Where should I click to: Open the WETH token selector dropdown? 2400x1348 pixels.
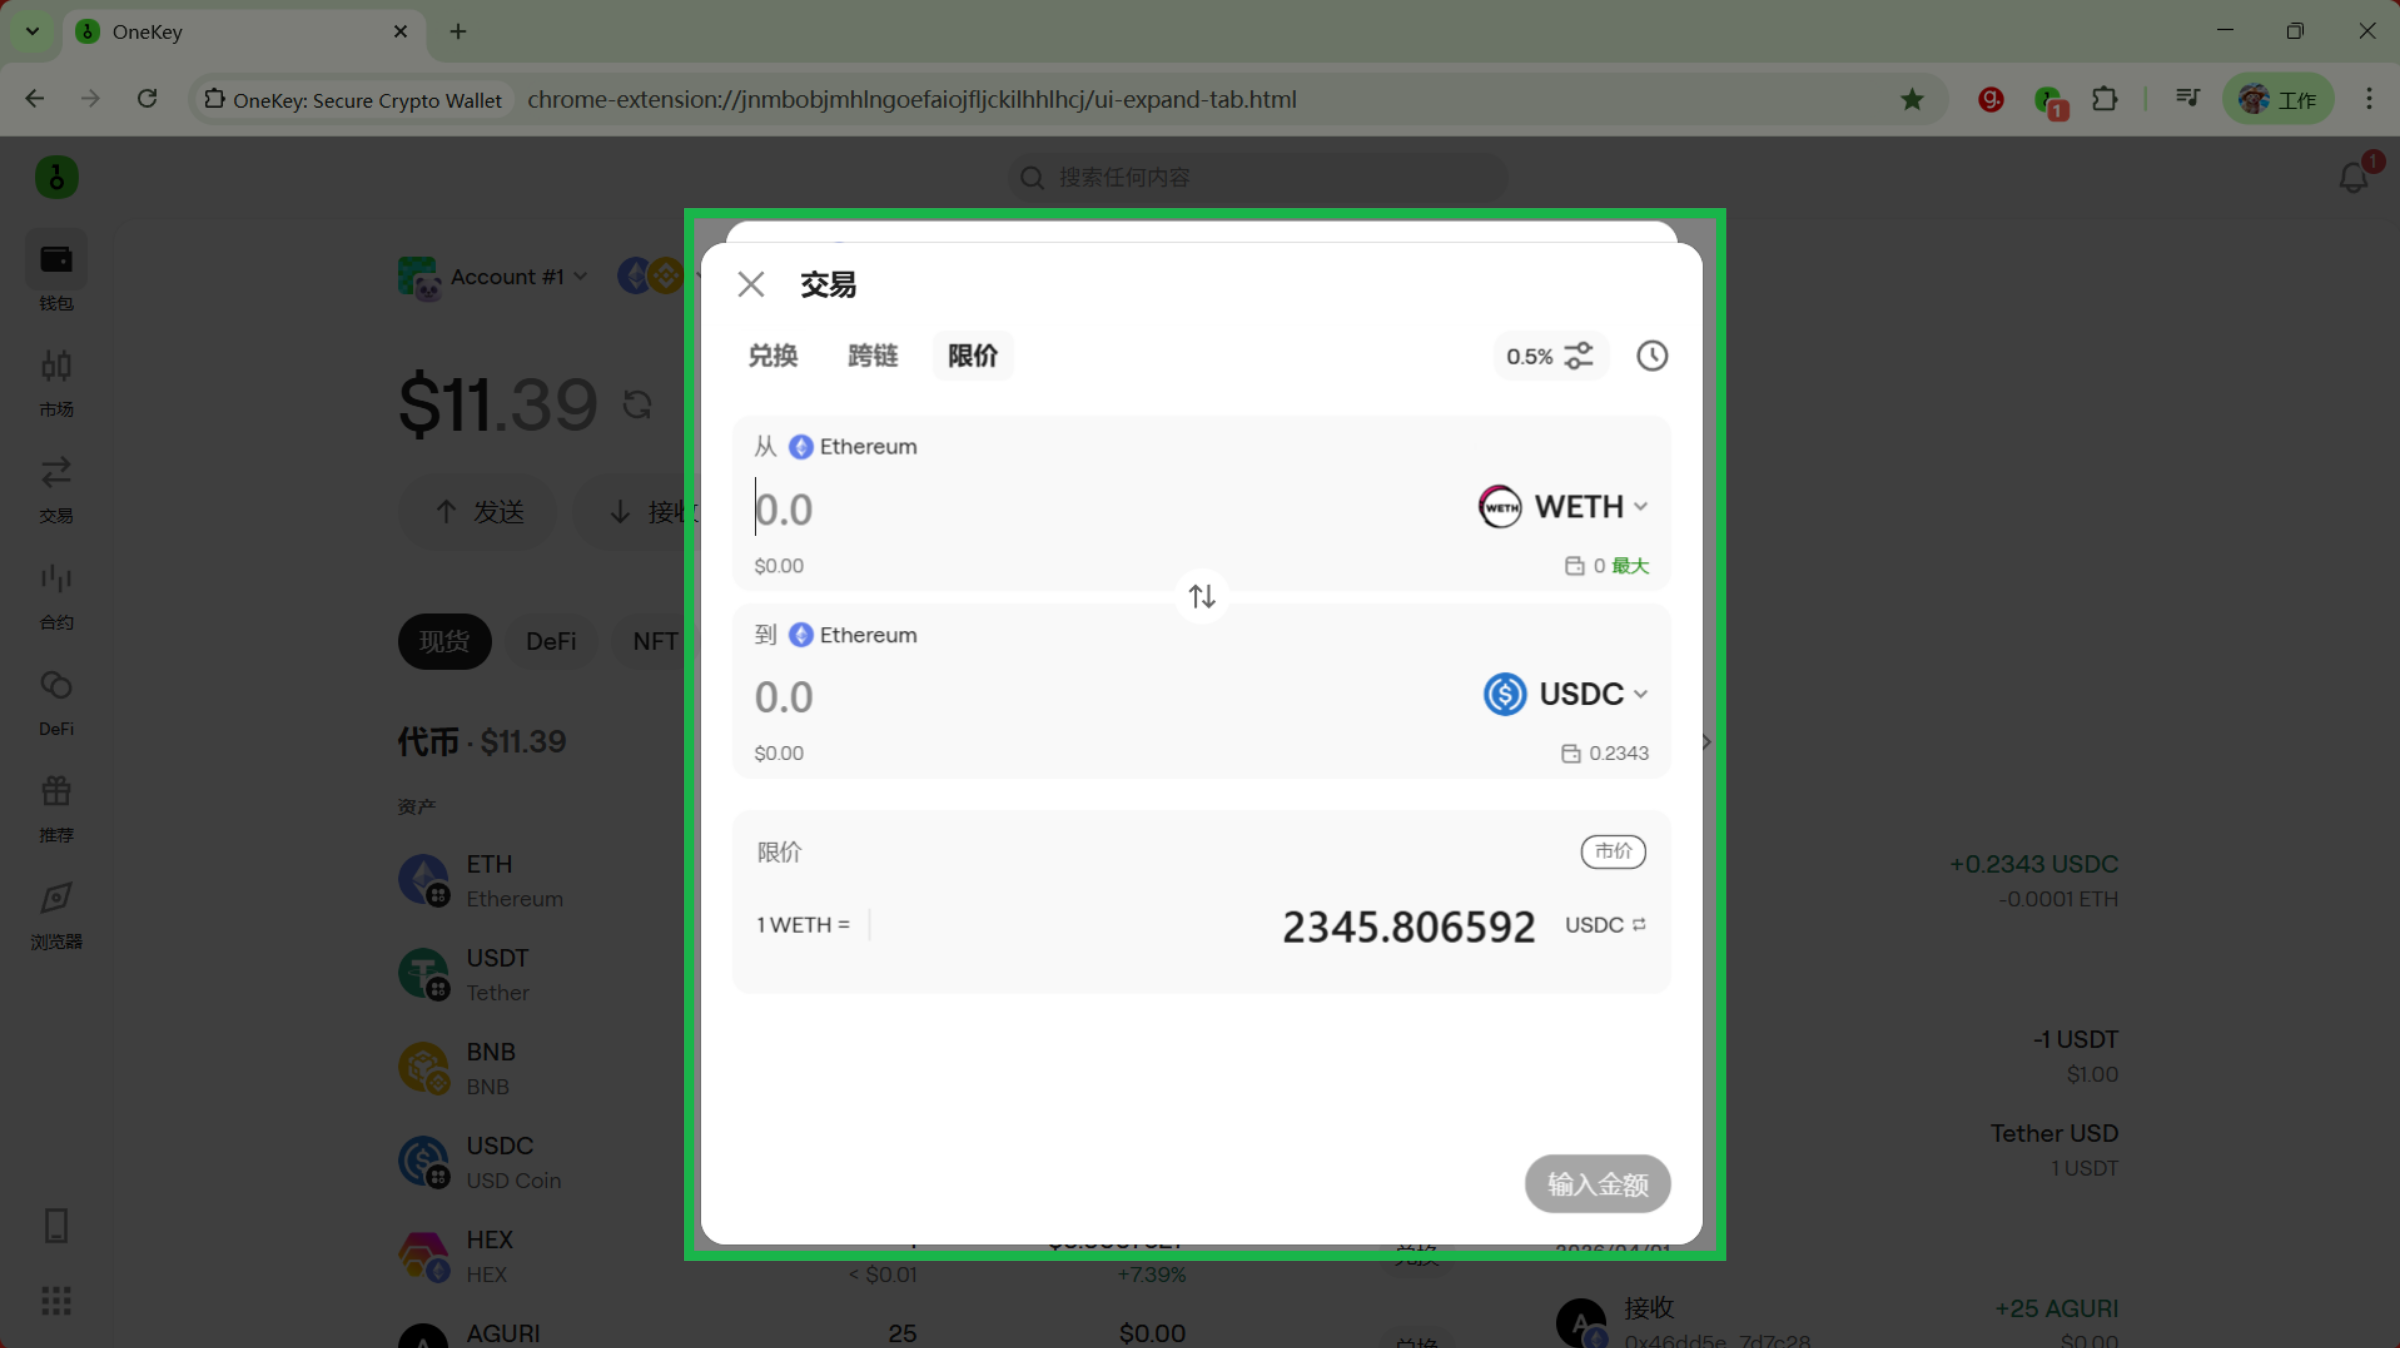click(1563, 507)
